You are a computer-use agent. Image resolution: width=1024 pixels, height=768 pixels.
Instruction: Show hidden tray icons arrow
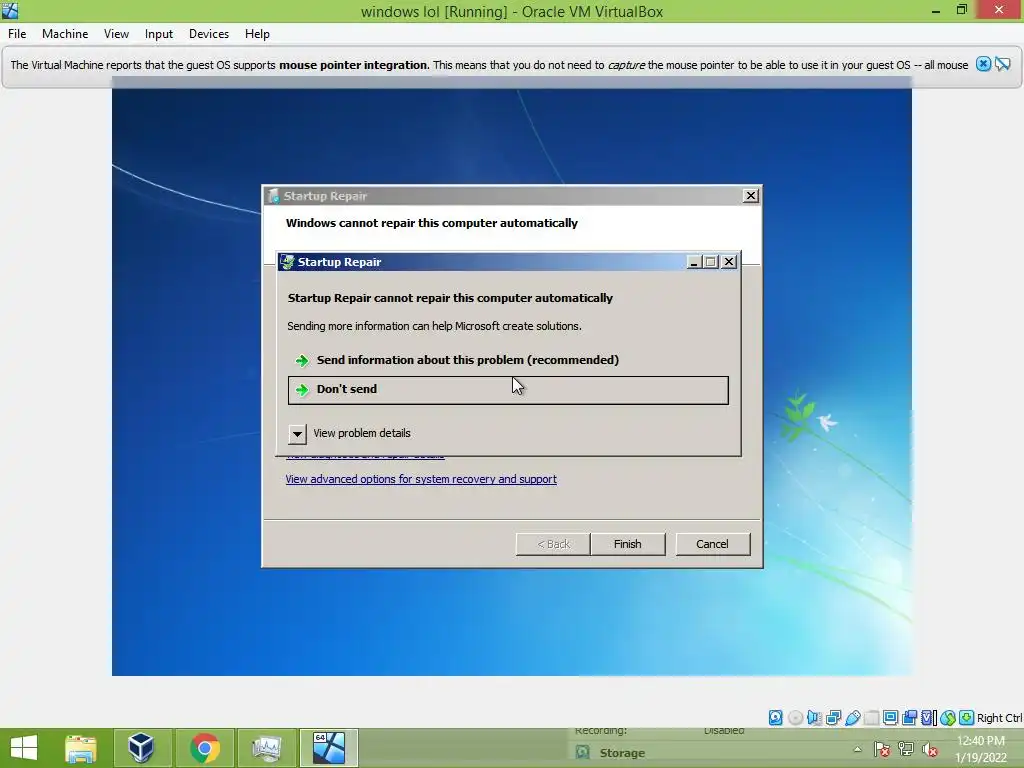pyautogui.click(x=857, y=750)
